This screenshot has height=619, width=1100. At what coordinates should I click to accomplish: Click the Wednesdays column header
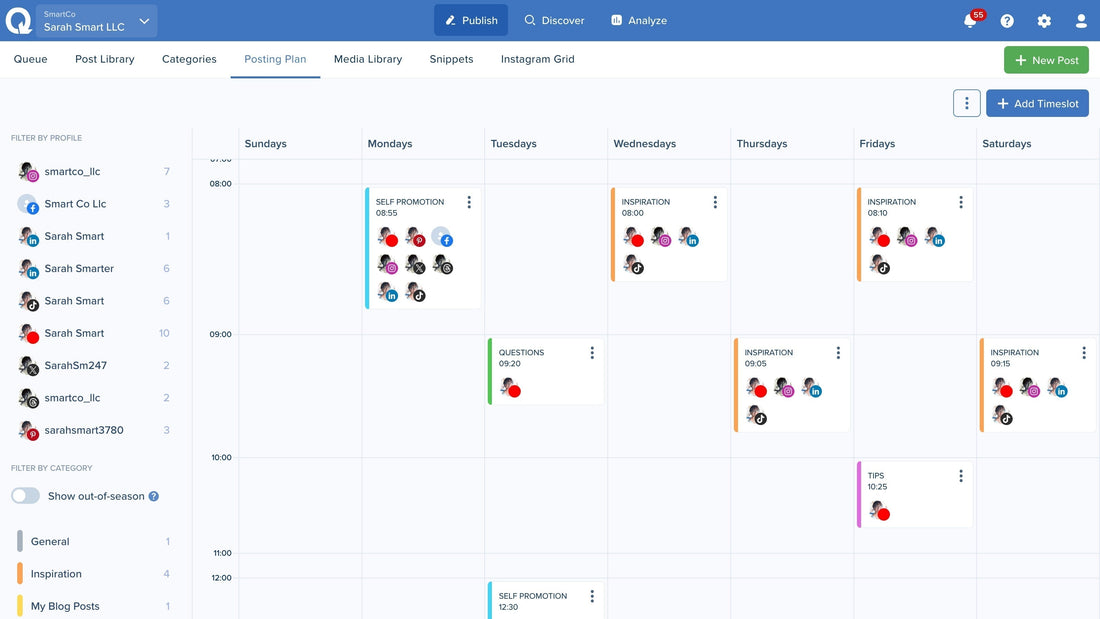[x=644, y=144]
